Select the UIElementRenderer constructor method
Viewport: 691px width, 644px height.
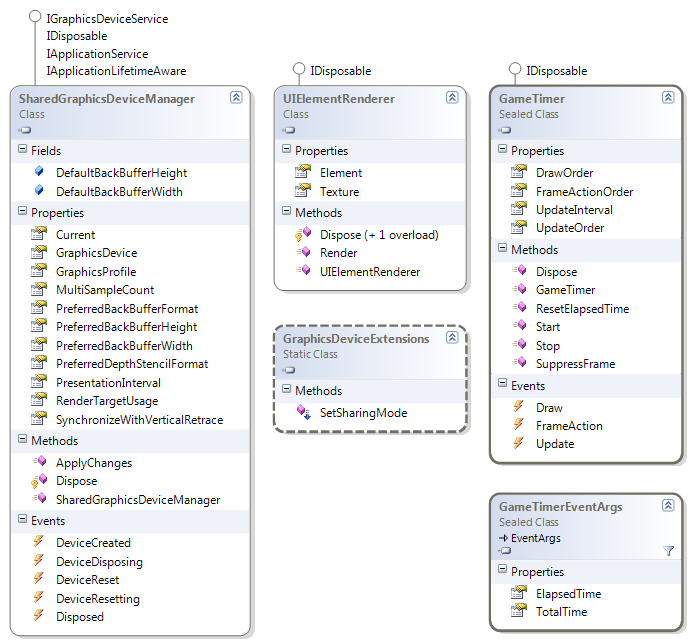pos(370,272)
